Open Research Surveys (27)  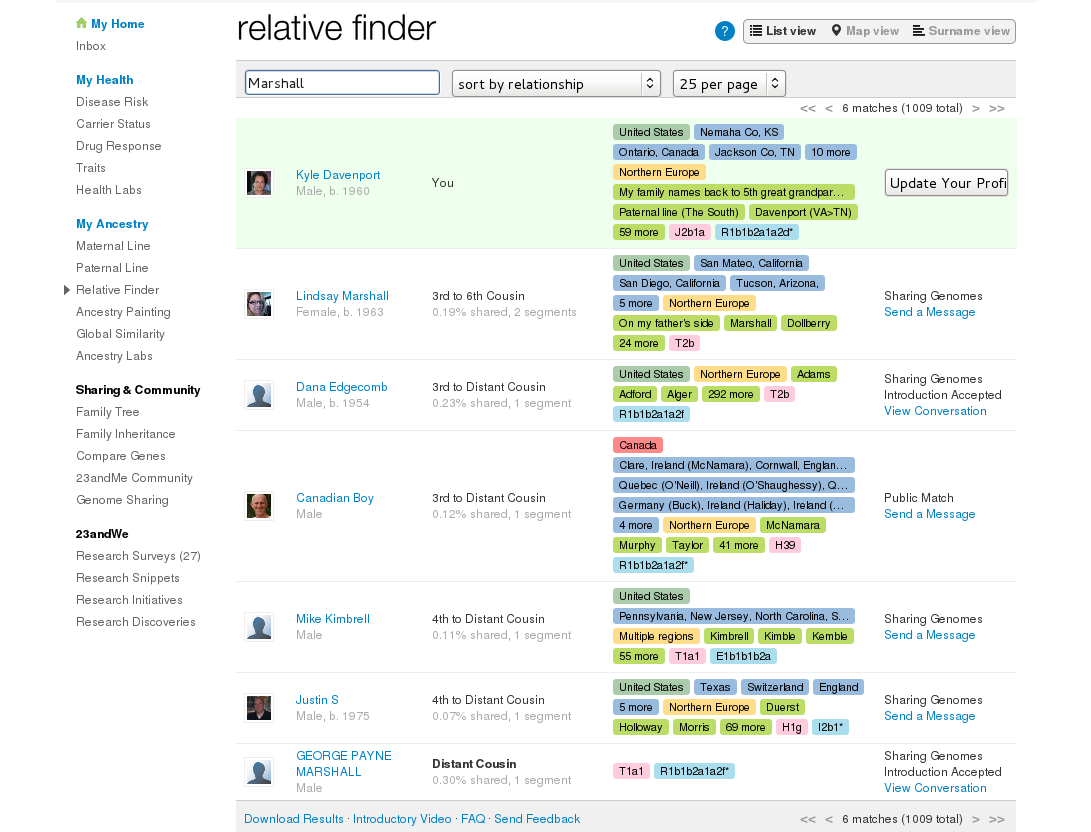[x=138, y=556]
